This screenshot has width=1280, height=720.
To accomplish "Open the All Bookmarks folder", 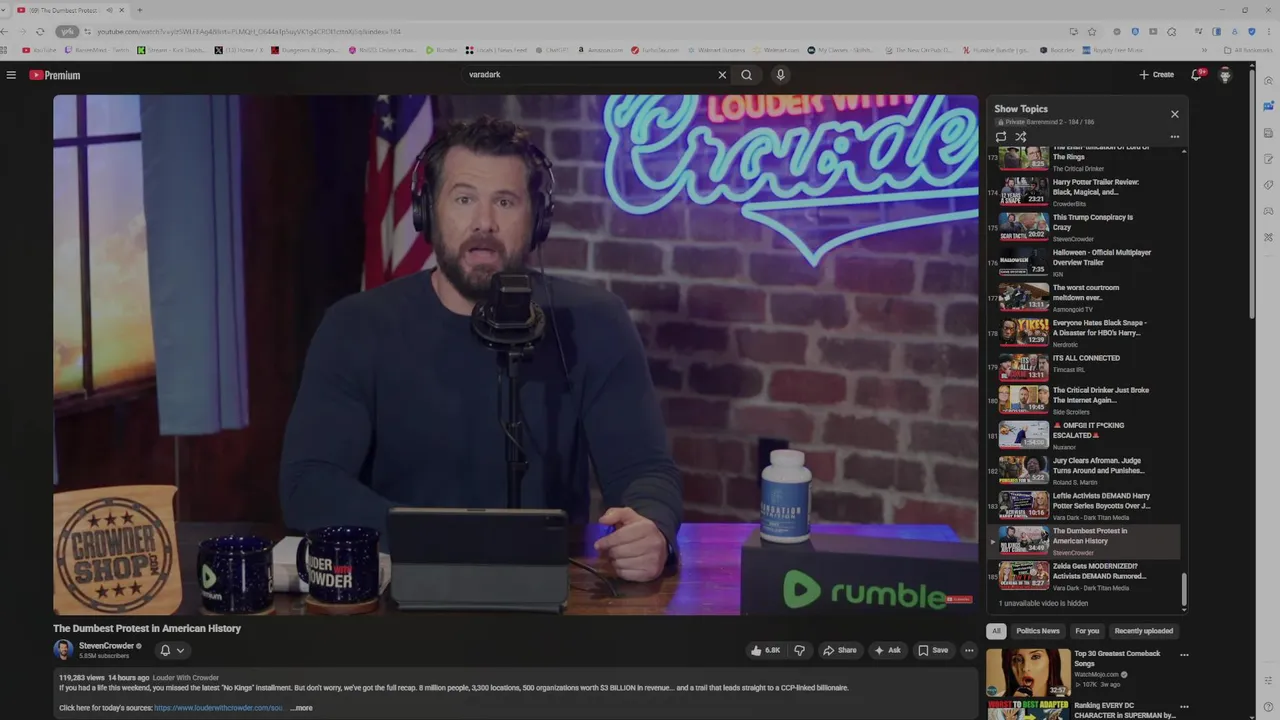I will [1247, 50].
